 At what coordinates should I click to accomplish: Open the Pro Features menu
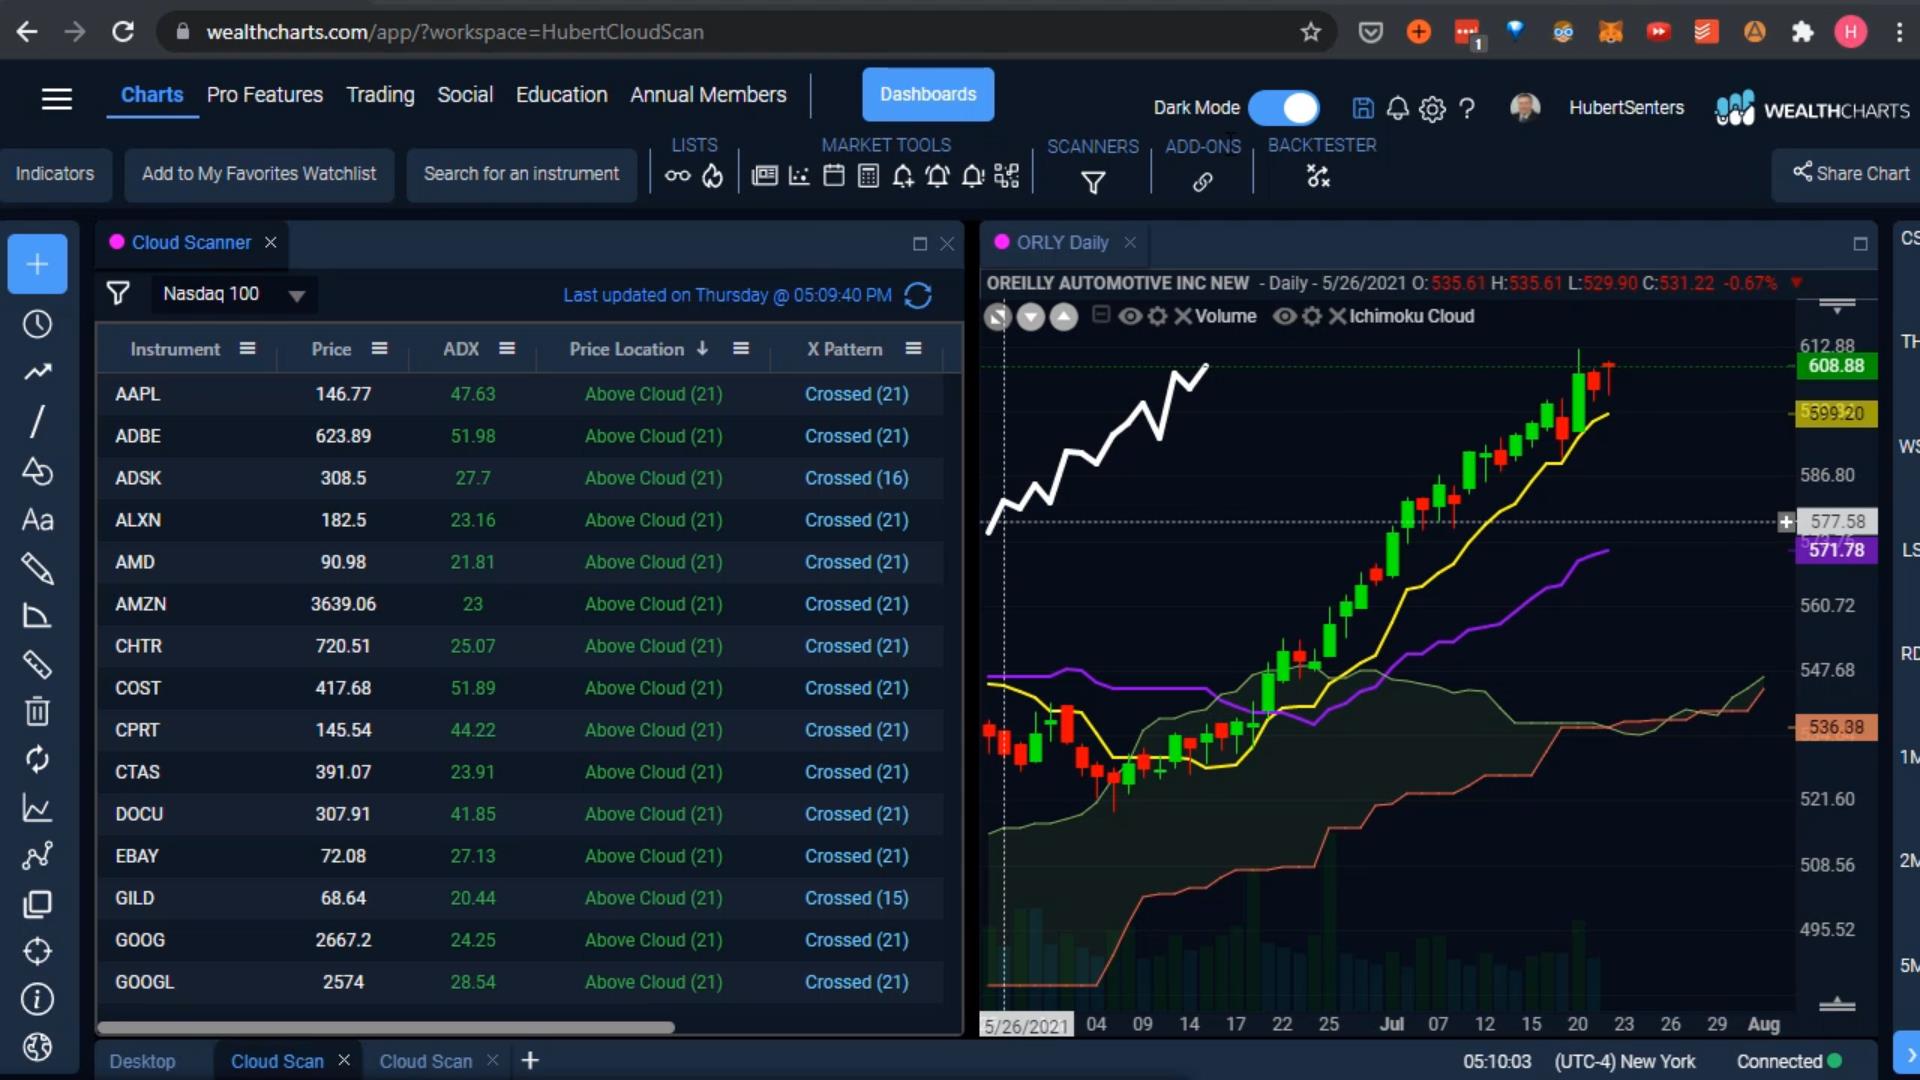coord(265,95)
